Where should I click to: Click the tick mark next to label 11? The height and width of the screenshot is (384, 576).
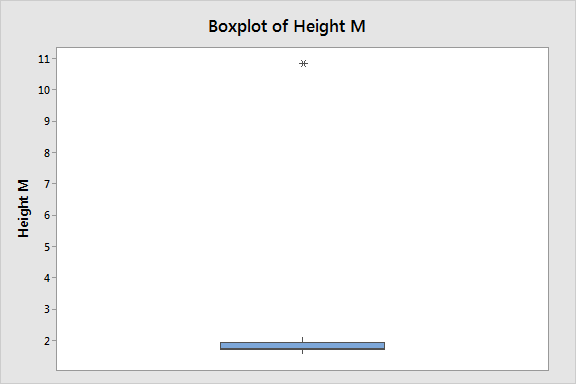click(x=54, y=58)
